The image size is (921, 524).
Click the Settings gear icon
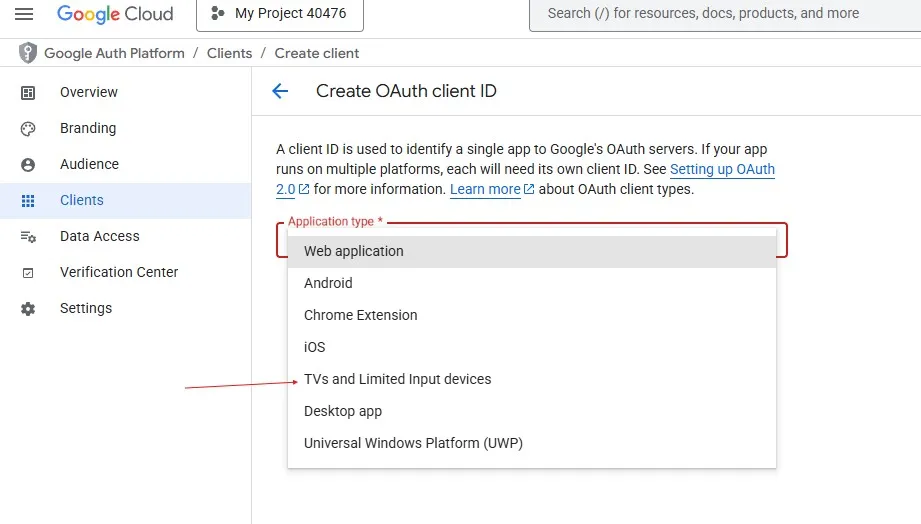tap(28, 308)
